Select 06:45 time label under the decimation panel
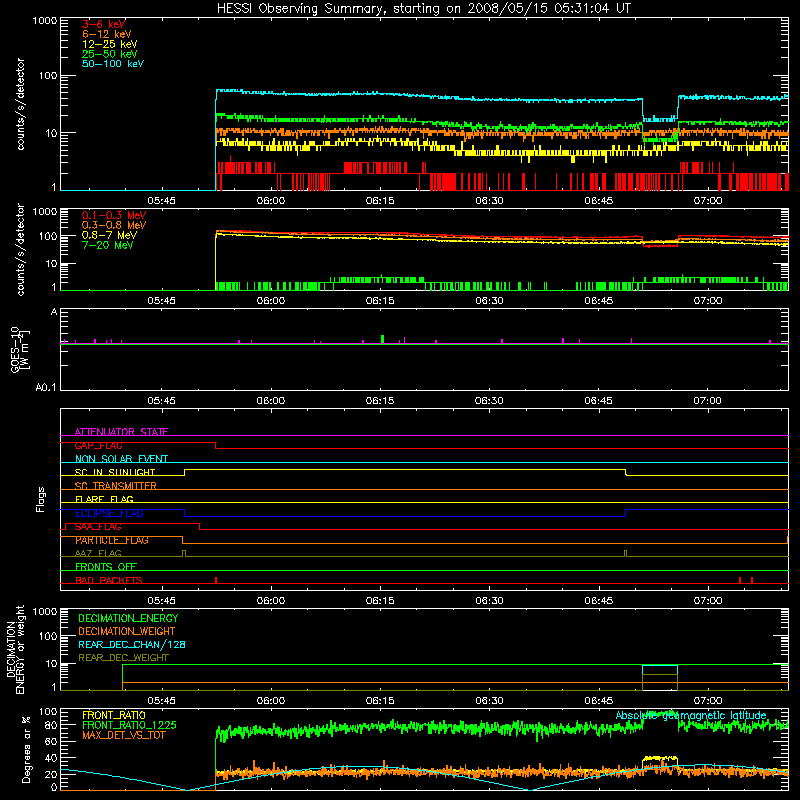This screenshot has height=800, width=800. [x=598, y=701]
